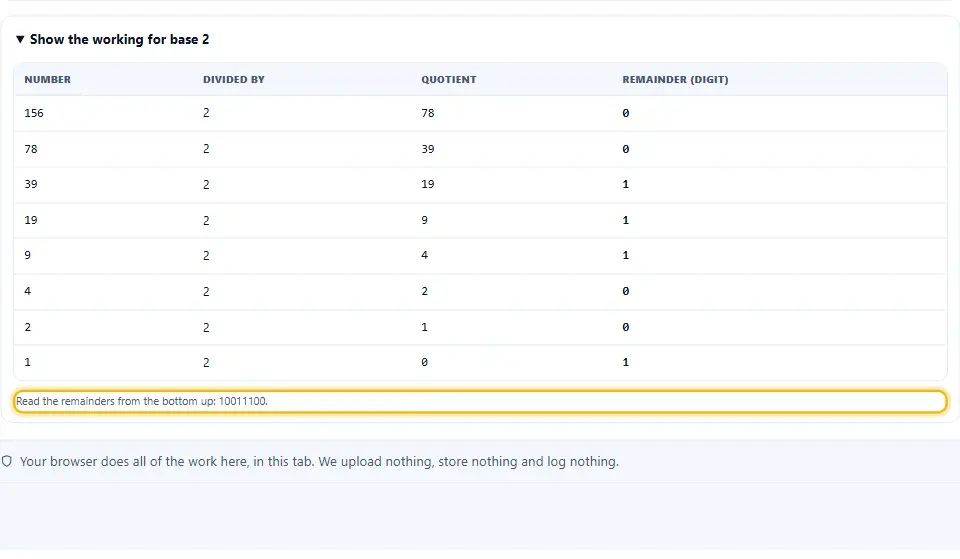The height and width of the screenshot is (559, 960).
Task: Select the remainder 1 in the 39 row
Action: pos(626,184)
